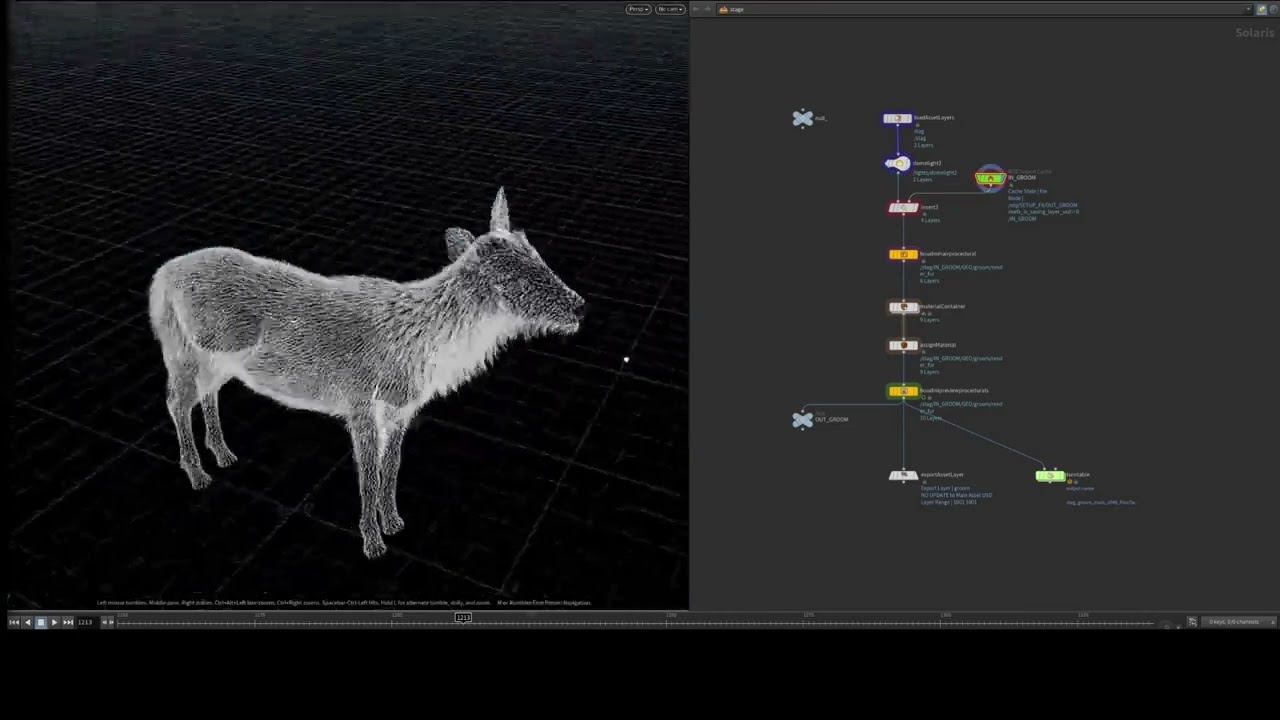Screen dimensions: 1280x720
Task: Select the houdinihairprocedural node
Action: tap(903, 255)
